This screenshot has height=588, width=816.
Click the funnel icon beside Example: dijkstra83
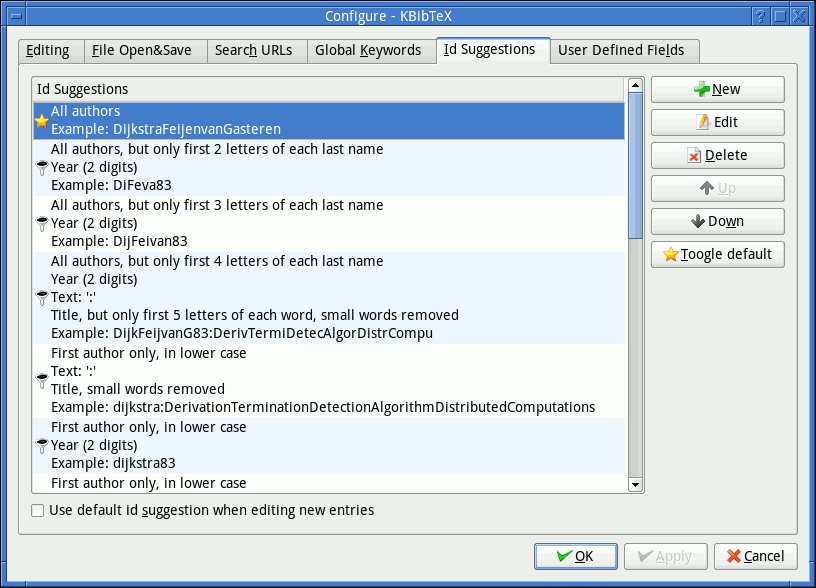click(42, 446)
